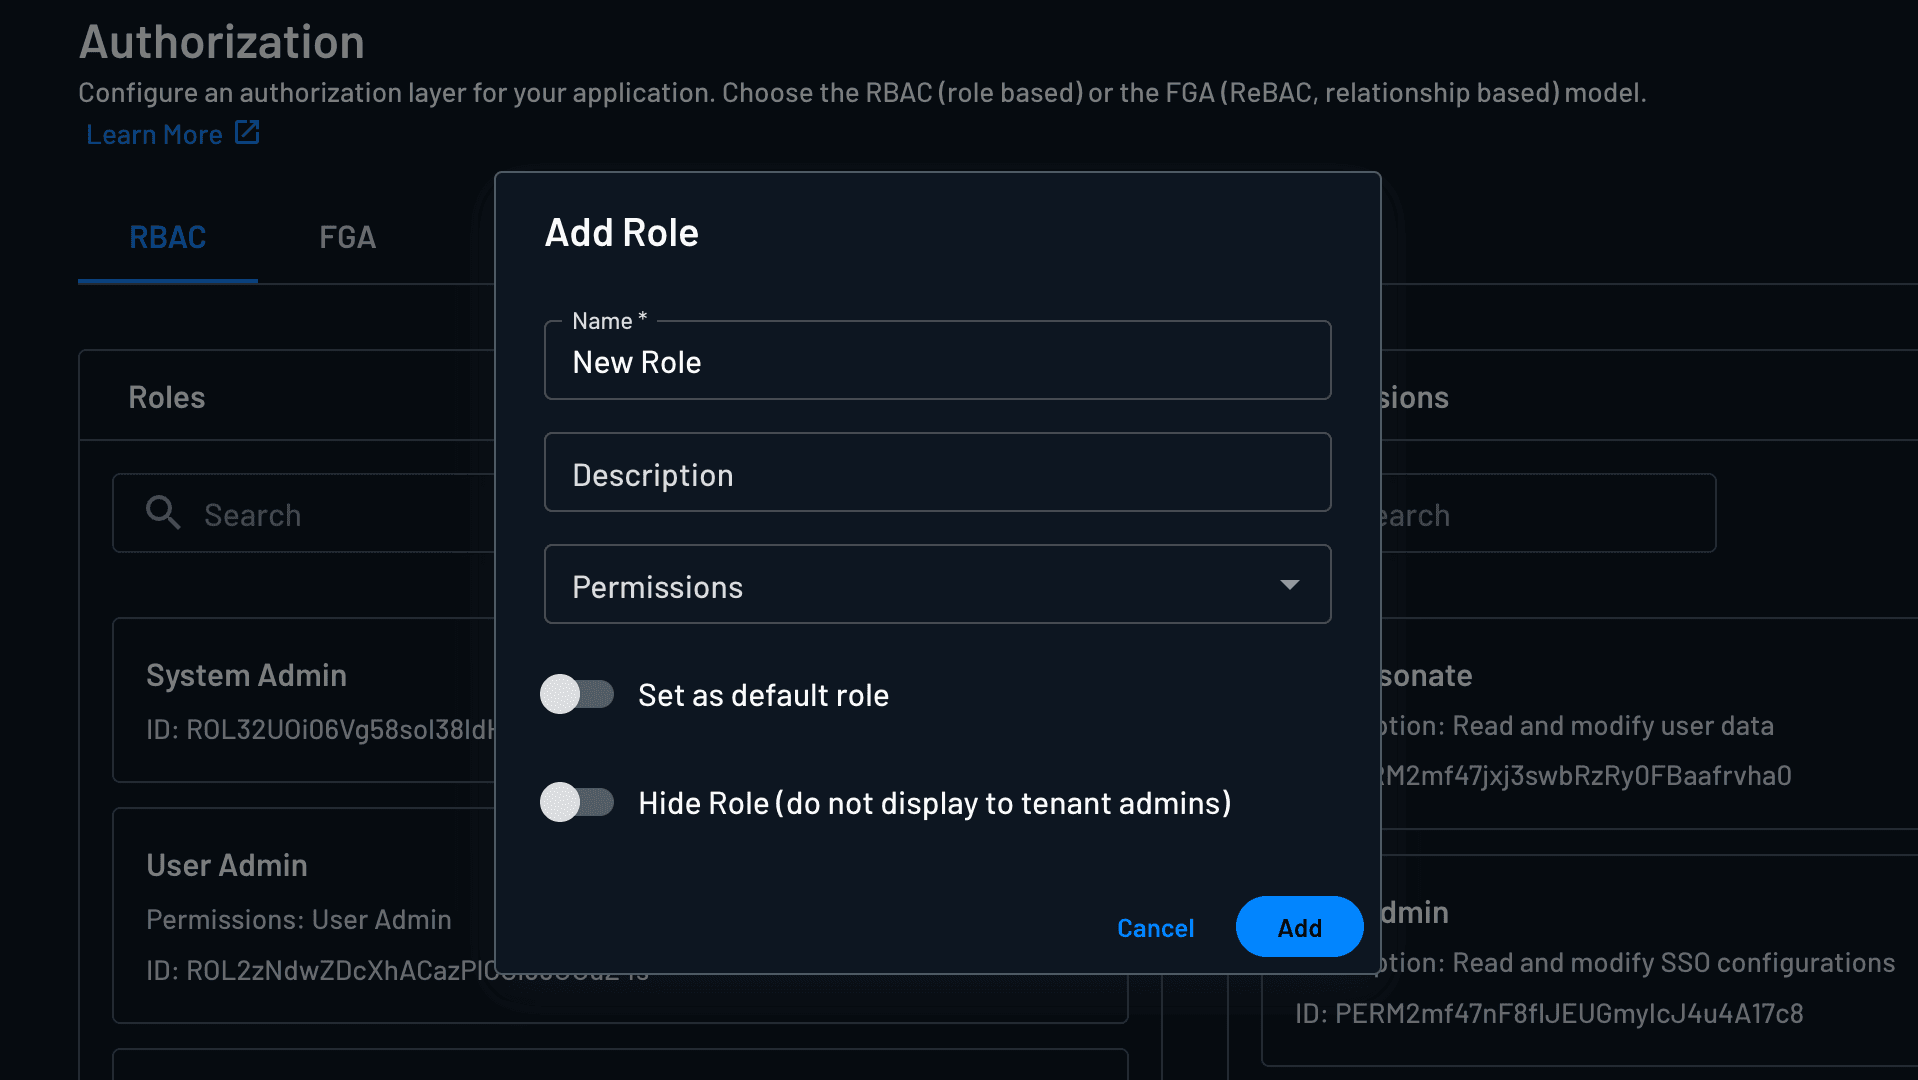Toggle the default role switch off again

click(577, 694)
